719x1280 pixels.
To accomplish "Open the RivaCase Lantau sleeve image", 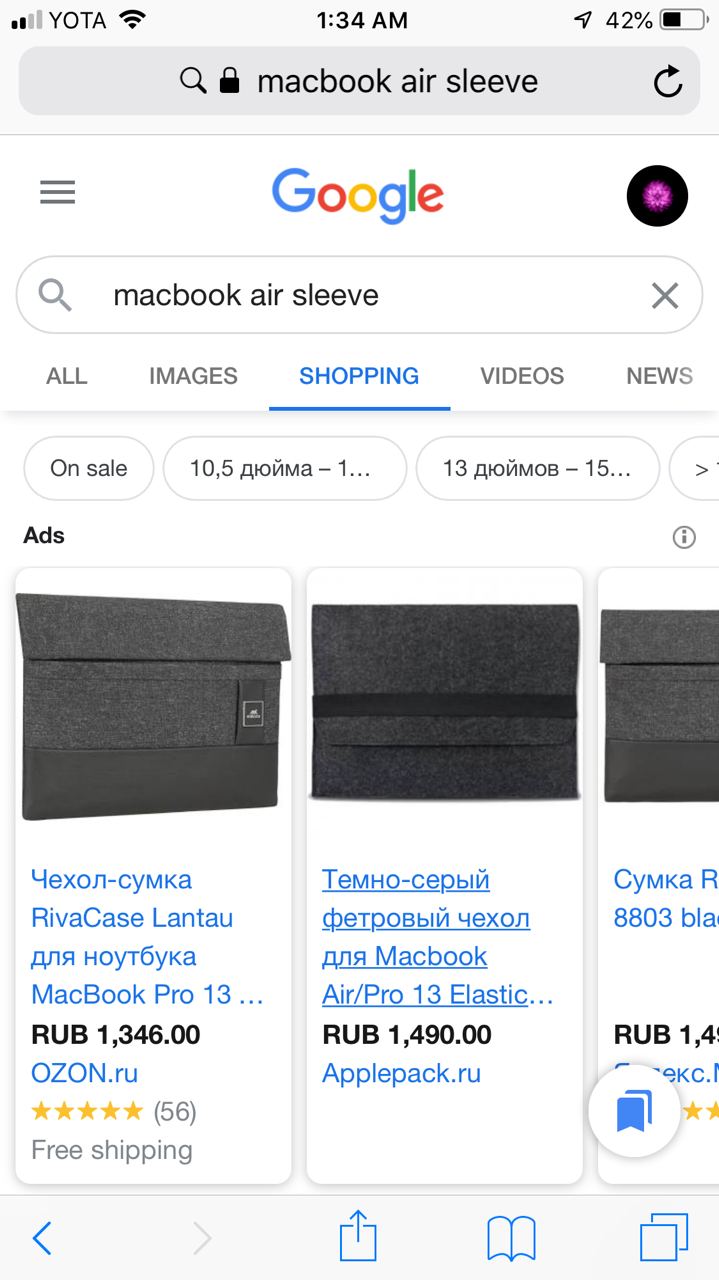I will (153, 706).
